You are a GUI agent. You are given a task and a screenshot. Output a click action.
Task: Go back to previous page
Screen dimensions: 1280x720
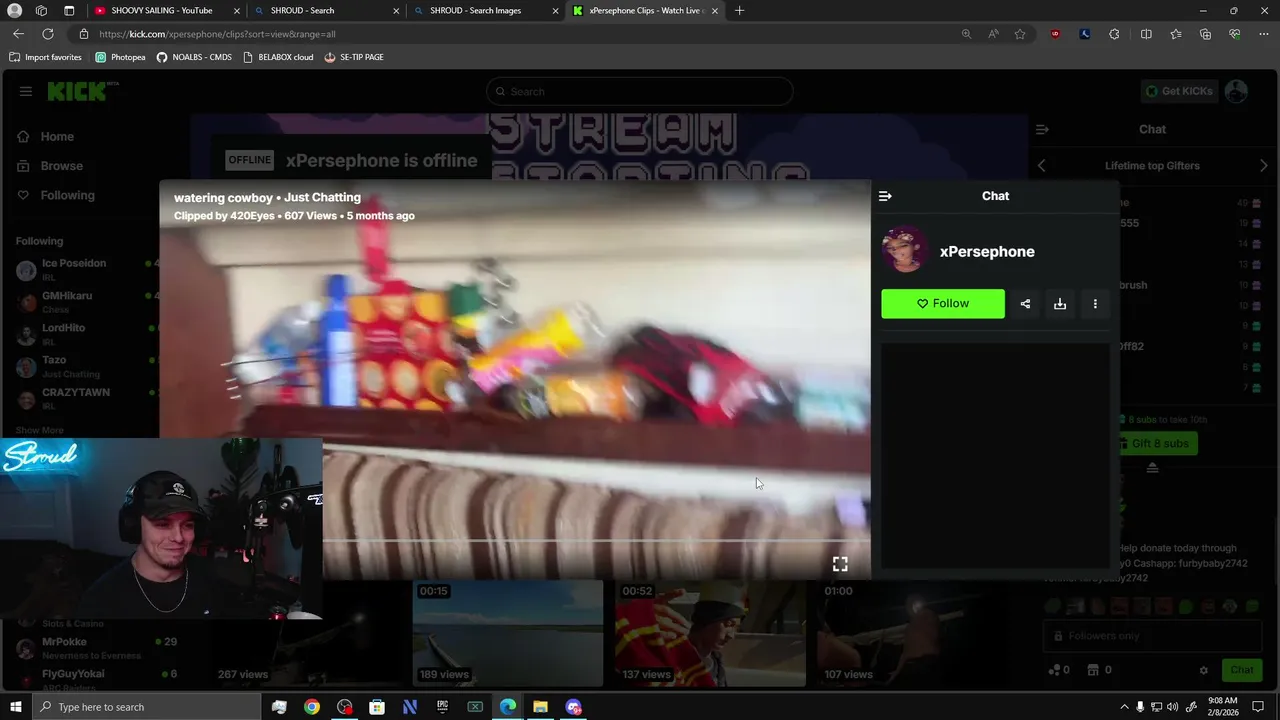(x=18, y=34)
